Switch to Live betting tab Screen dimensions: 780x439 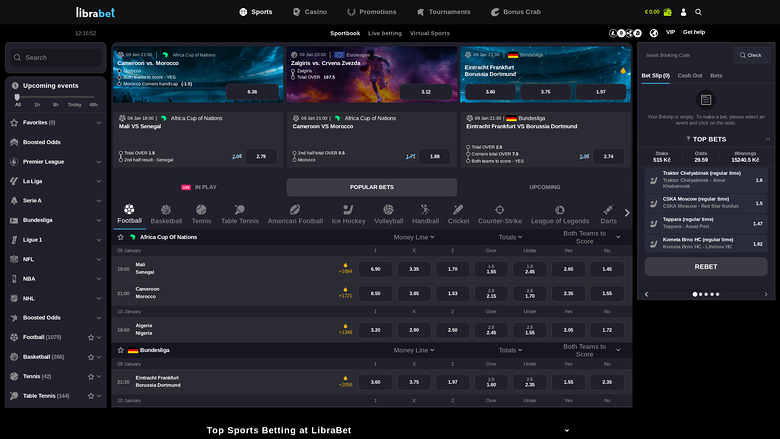click(x=385, y=33)
